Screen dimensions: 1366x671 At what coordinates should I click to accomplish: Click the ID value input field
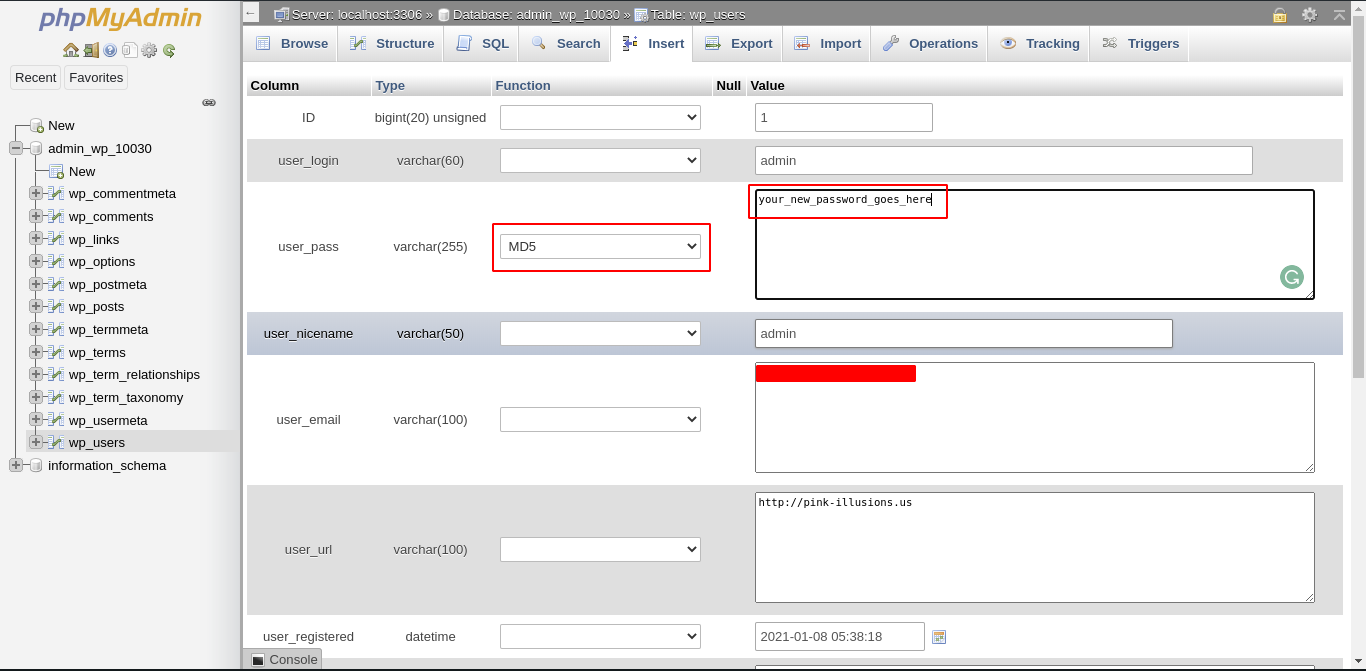[844, 117]
